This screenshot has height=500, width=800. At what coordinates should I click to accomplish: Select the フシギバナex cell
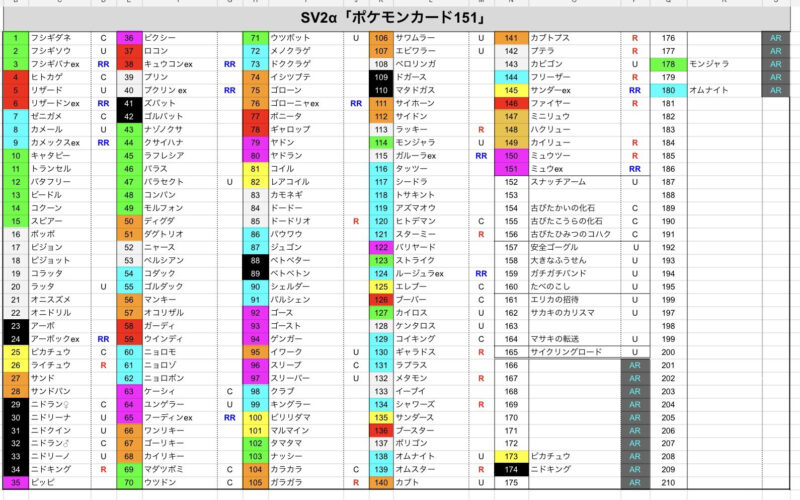60,64
